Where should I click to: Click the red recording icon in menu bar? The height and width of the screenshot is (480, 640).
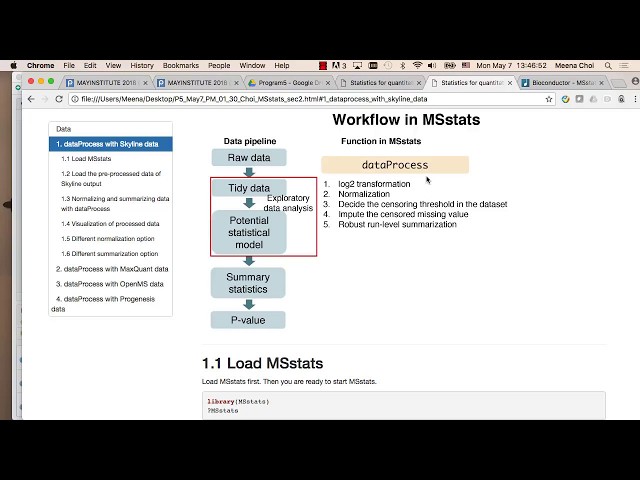point(323,65)
